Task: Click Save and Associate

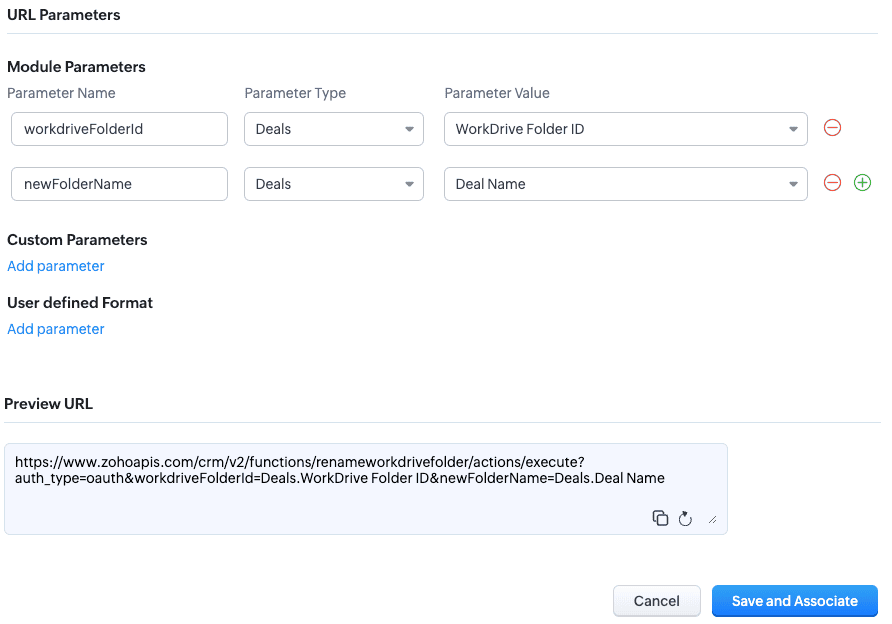Action: [x=795, y=601]
